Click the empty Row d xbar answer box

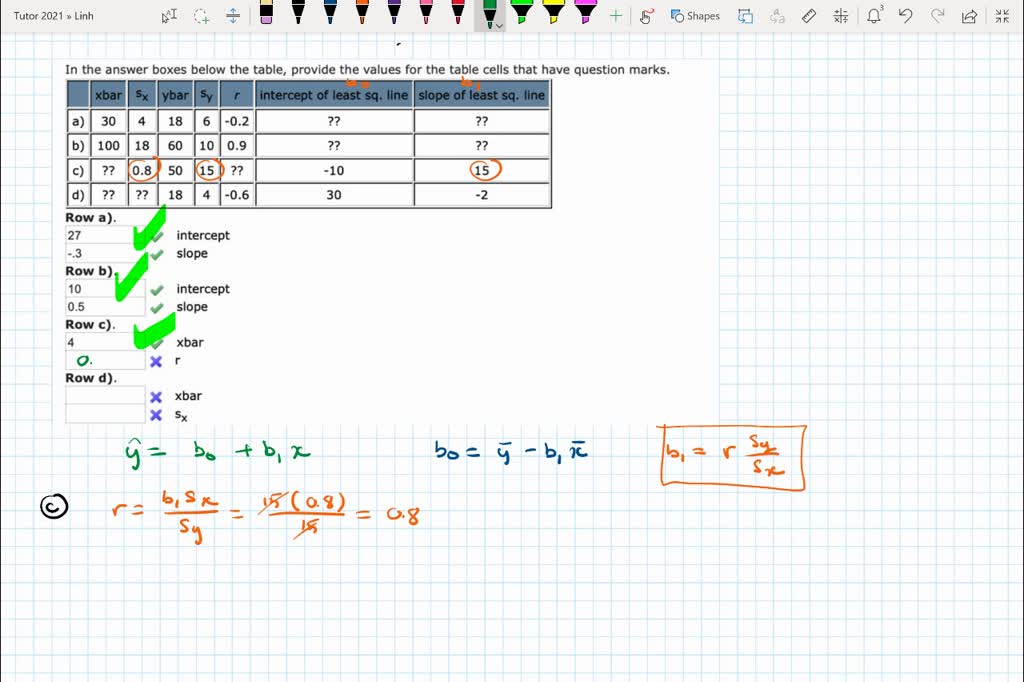[103, 396]
